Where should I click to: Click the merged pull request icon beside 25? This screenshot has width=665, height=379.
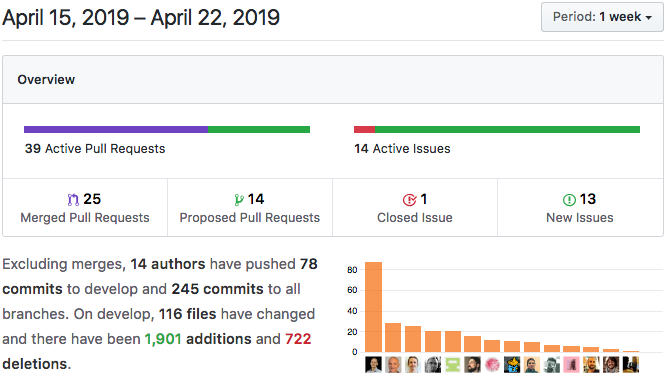point(73,199)
